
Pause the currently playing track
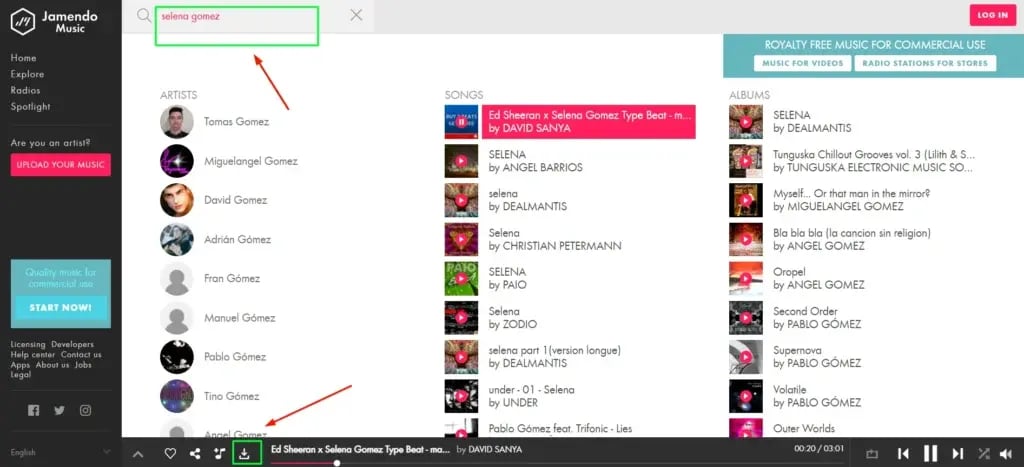931,454
